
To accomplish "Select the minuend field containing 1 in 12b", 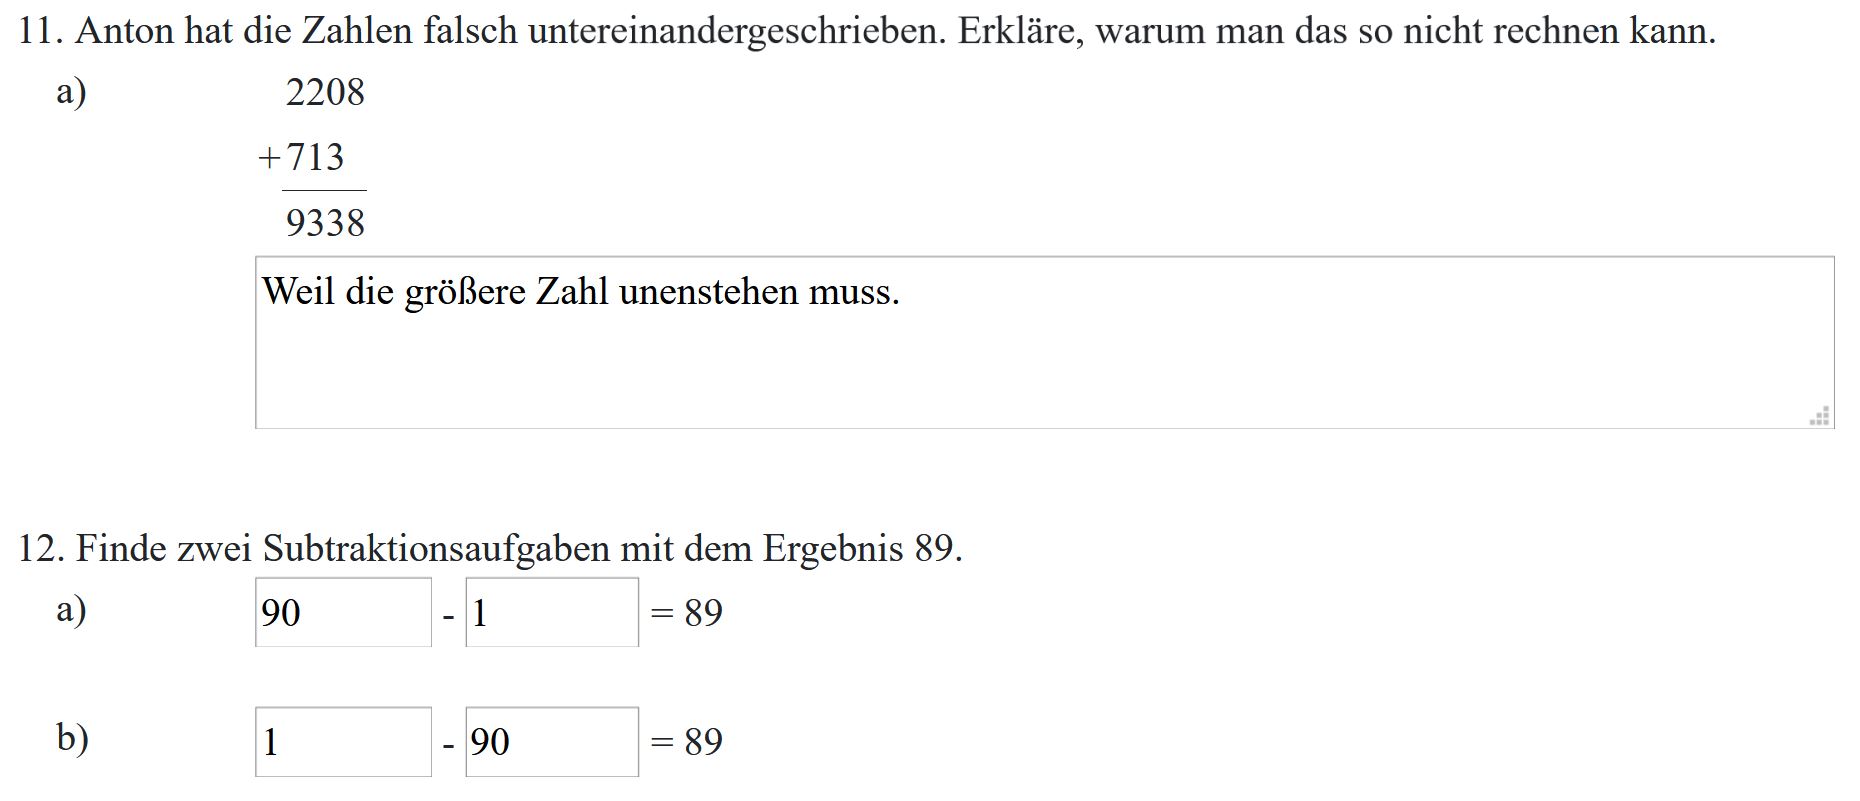I will tap(343, 742).
